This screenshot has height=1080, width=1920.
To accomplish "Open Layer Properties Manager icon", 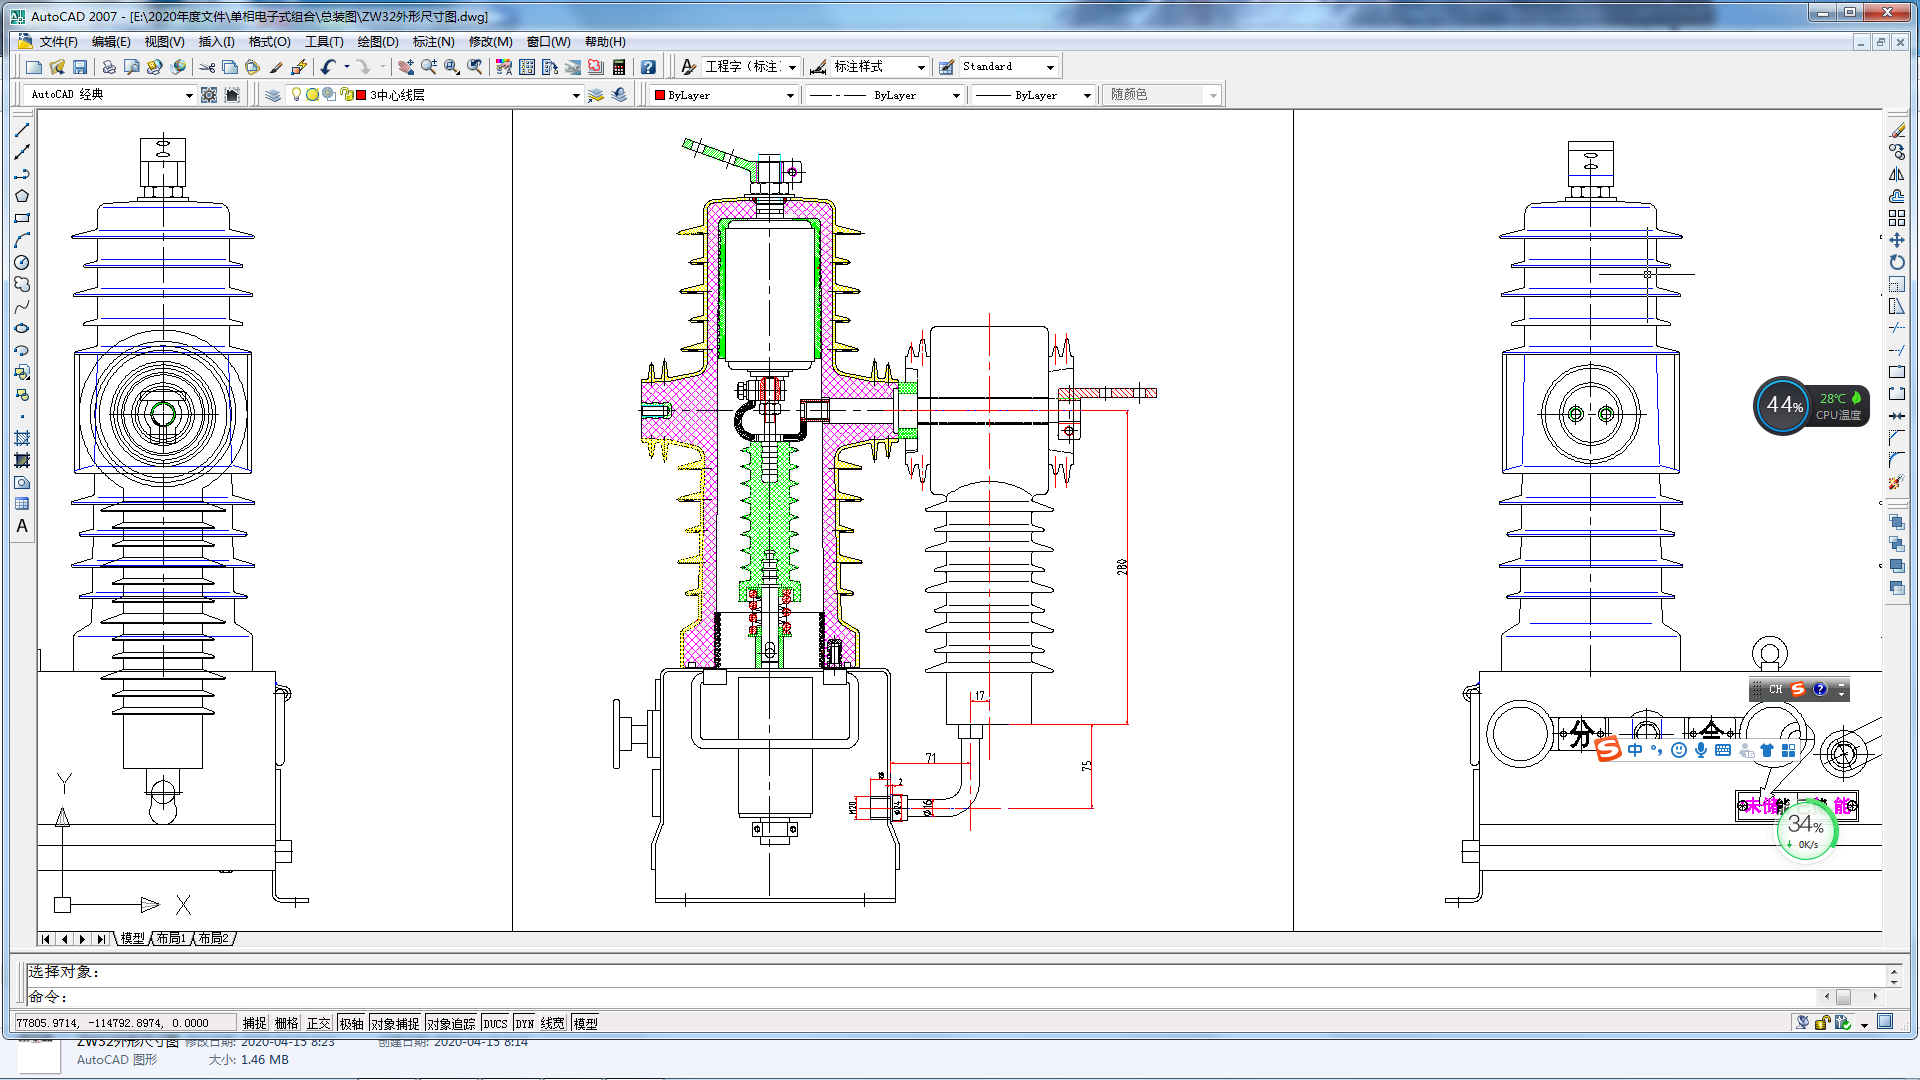I will pos(273,95).
